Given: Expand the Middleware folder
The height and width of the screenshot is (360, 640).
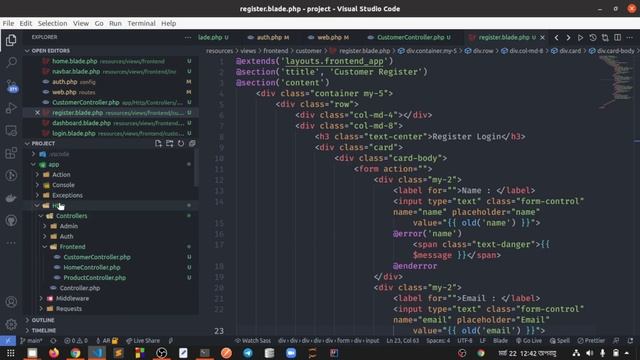Looking at the screenshot, I should [41, 298].
